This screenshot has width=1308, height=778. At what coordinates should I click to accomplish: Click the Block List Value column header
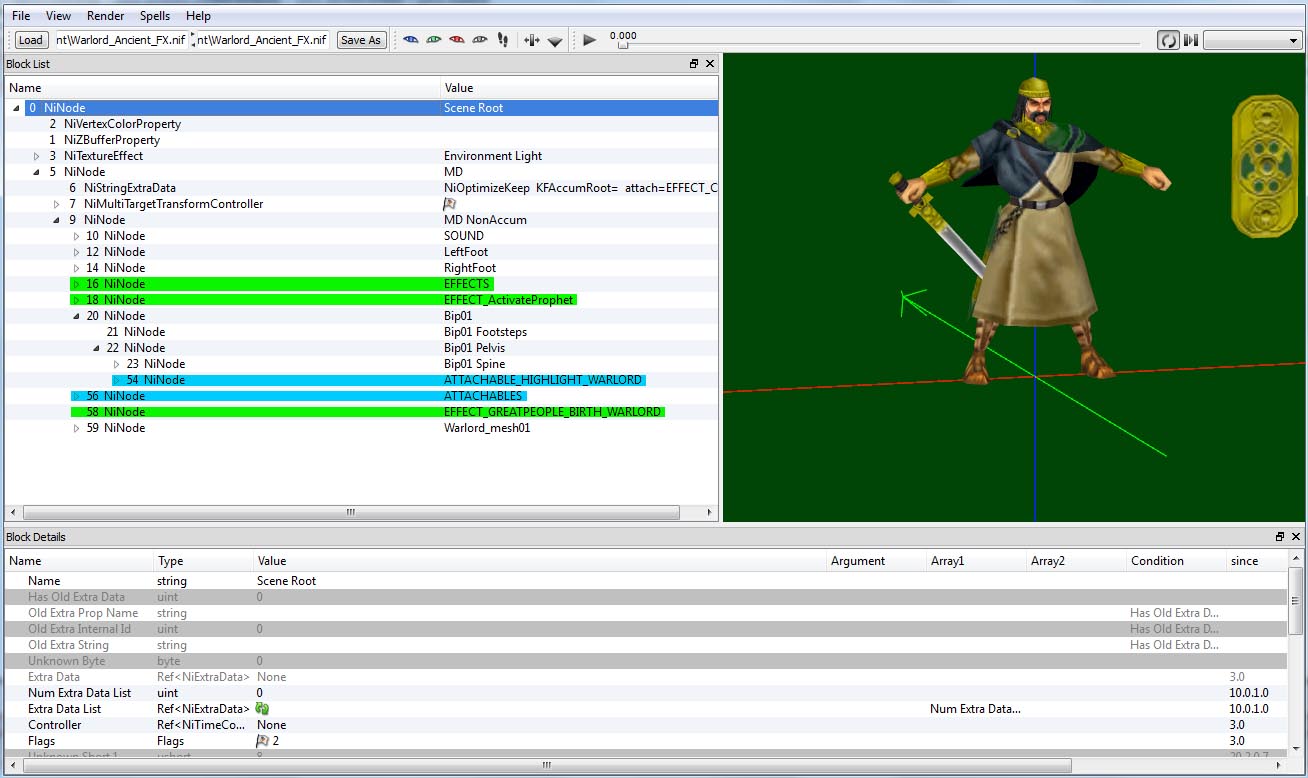coord(579,88)
